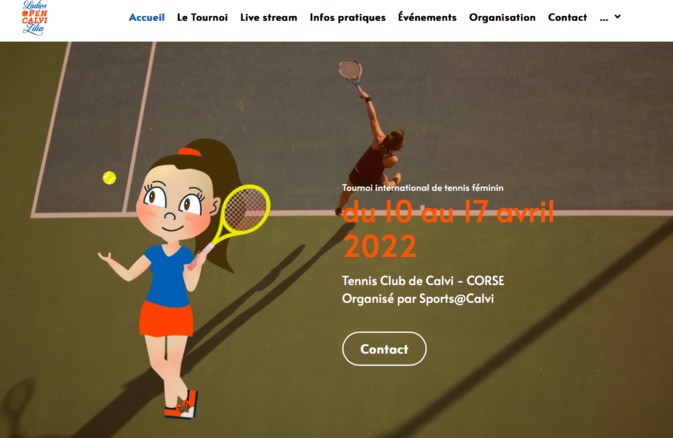Click the yellow tennis ball graphic
Screen dimensions: 673x438
point(109,178)
